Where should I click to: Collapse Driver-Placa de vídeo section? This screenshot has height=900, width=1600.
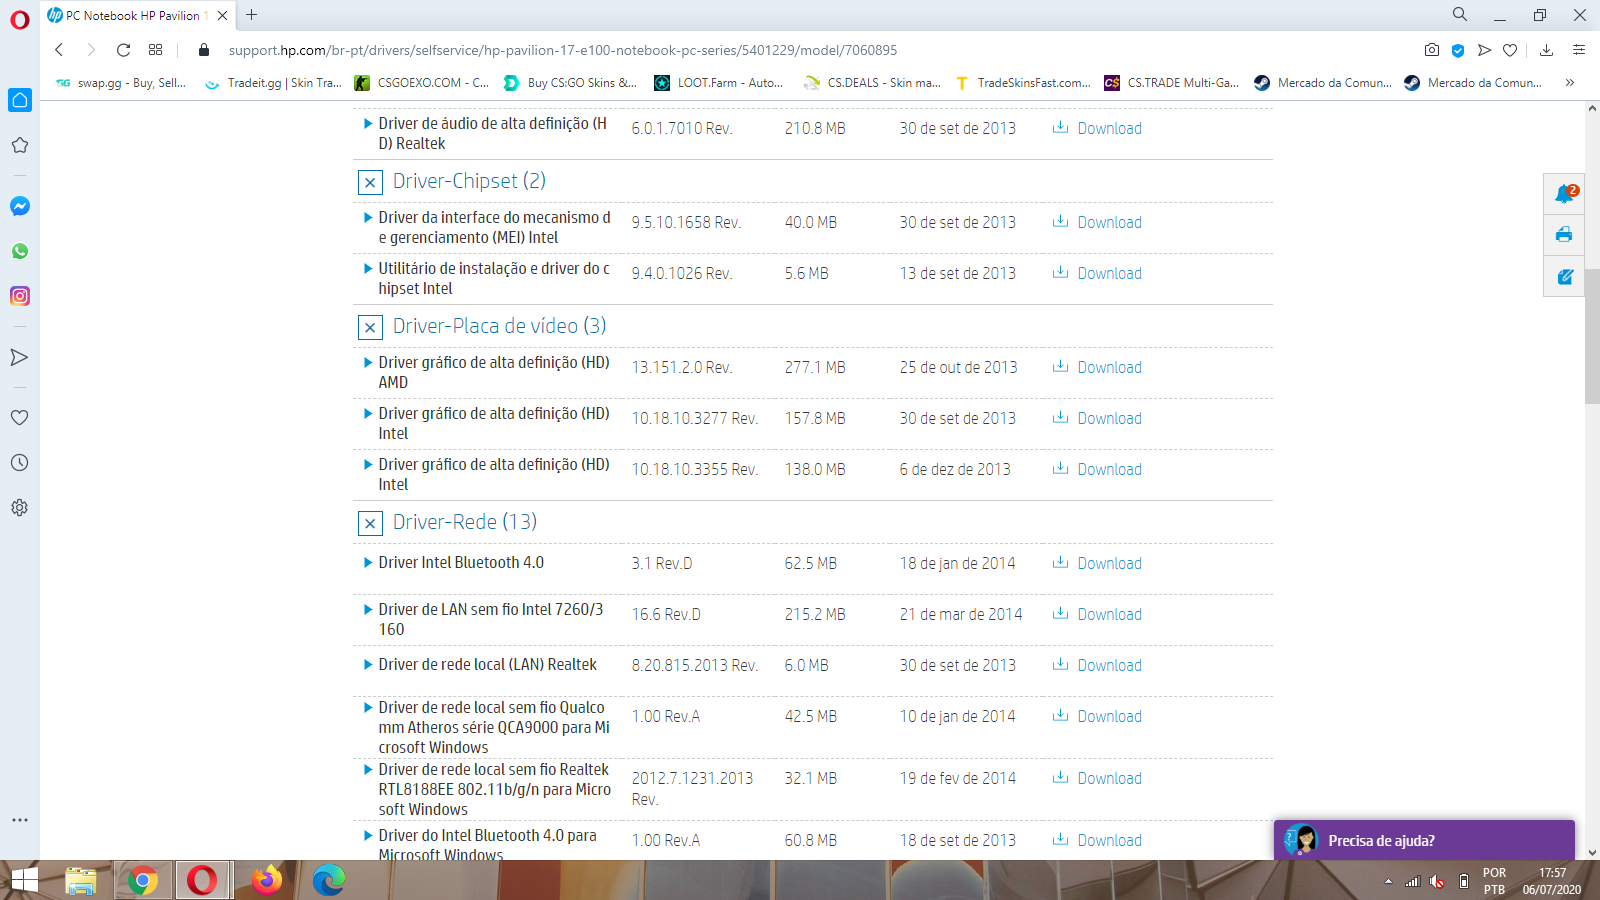(370, 327)
